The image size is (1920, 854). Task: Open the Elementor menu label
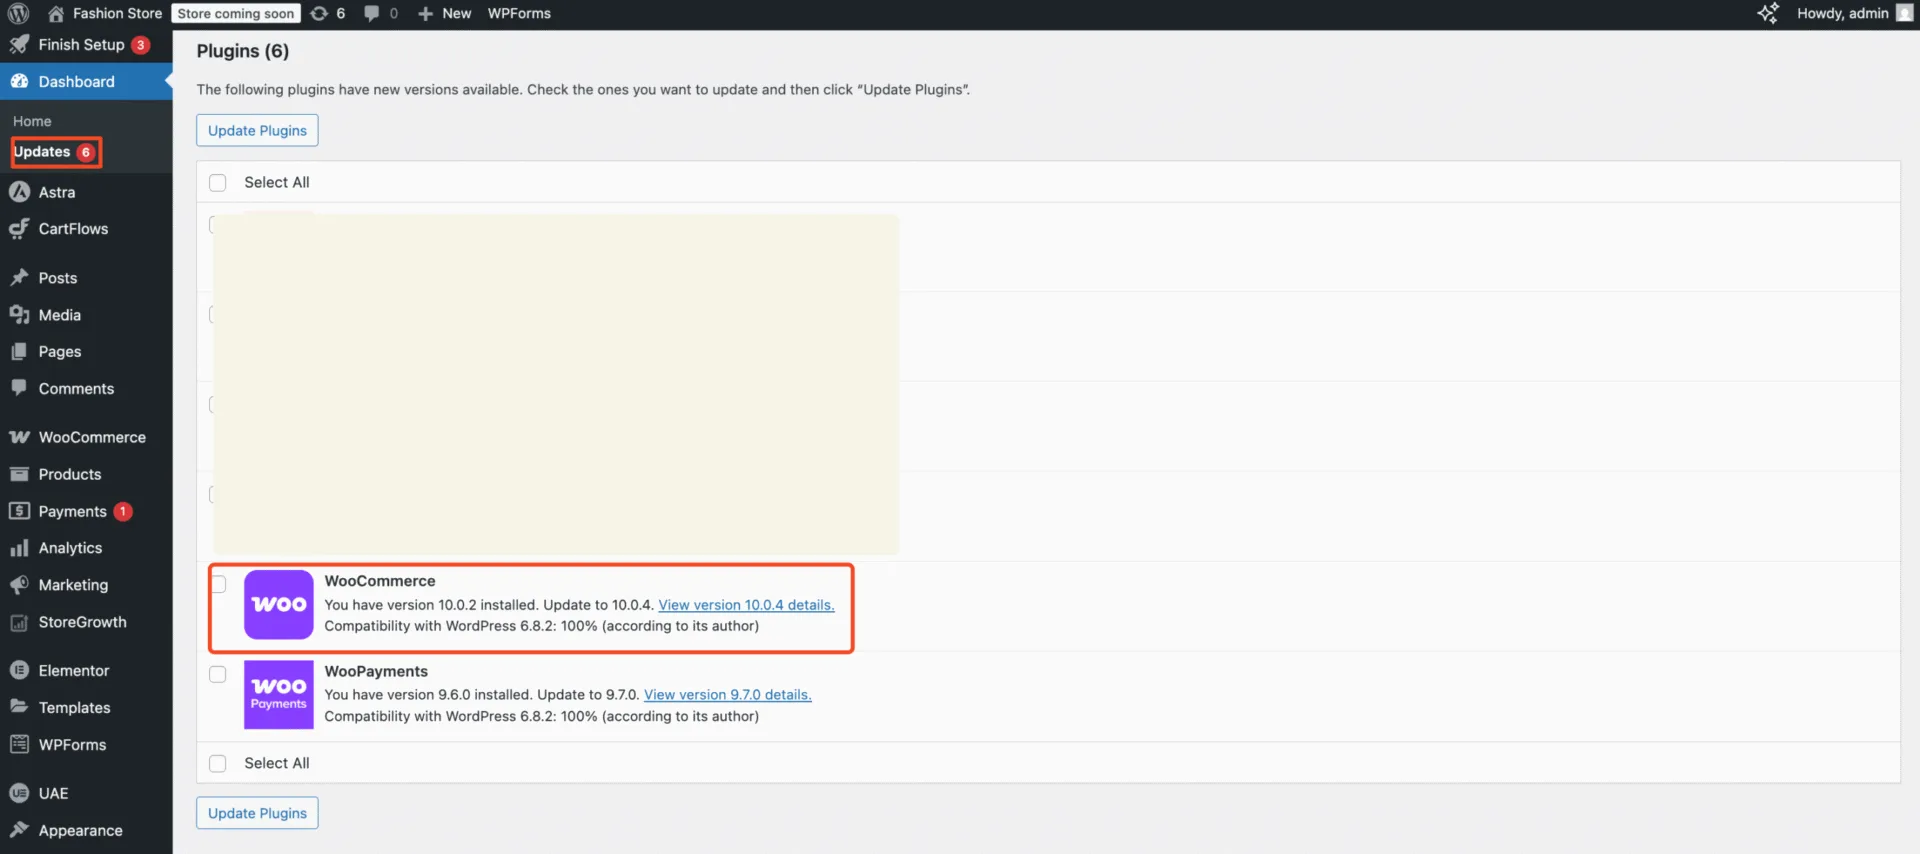pyautogui.click(x=74, y=671)
